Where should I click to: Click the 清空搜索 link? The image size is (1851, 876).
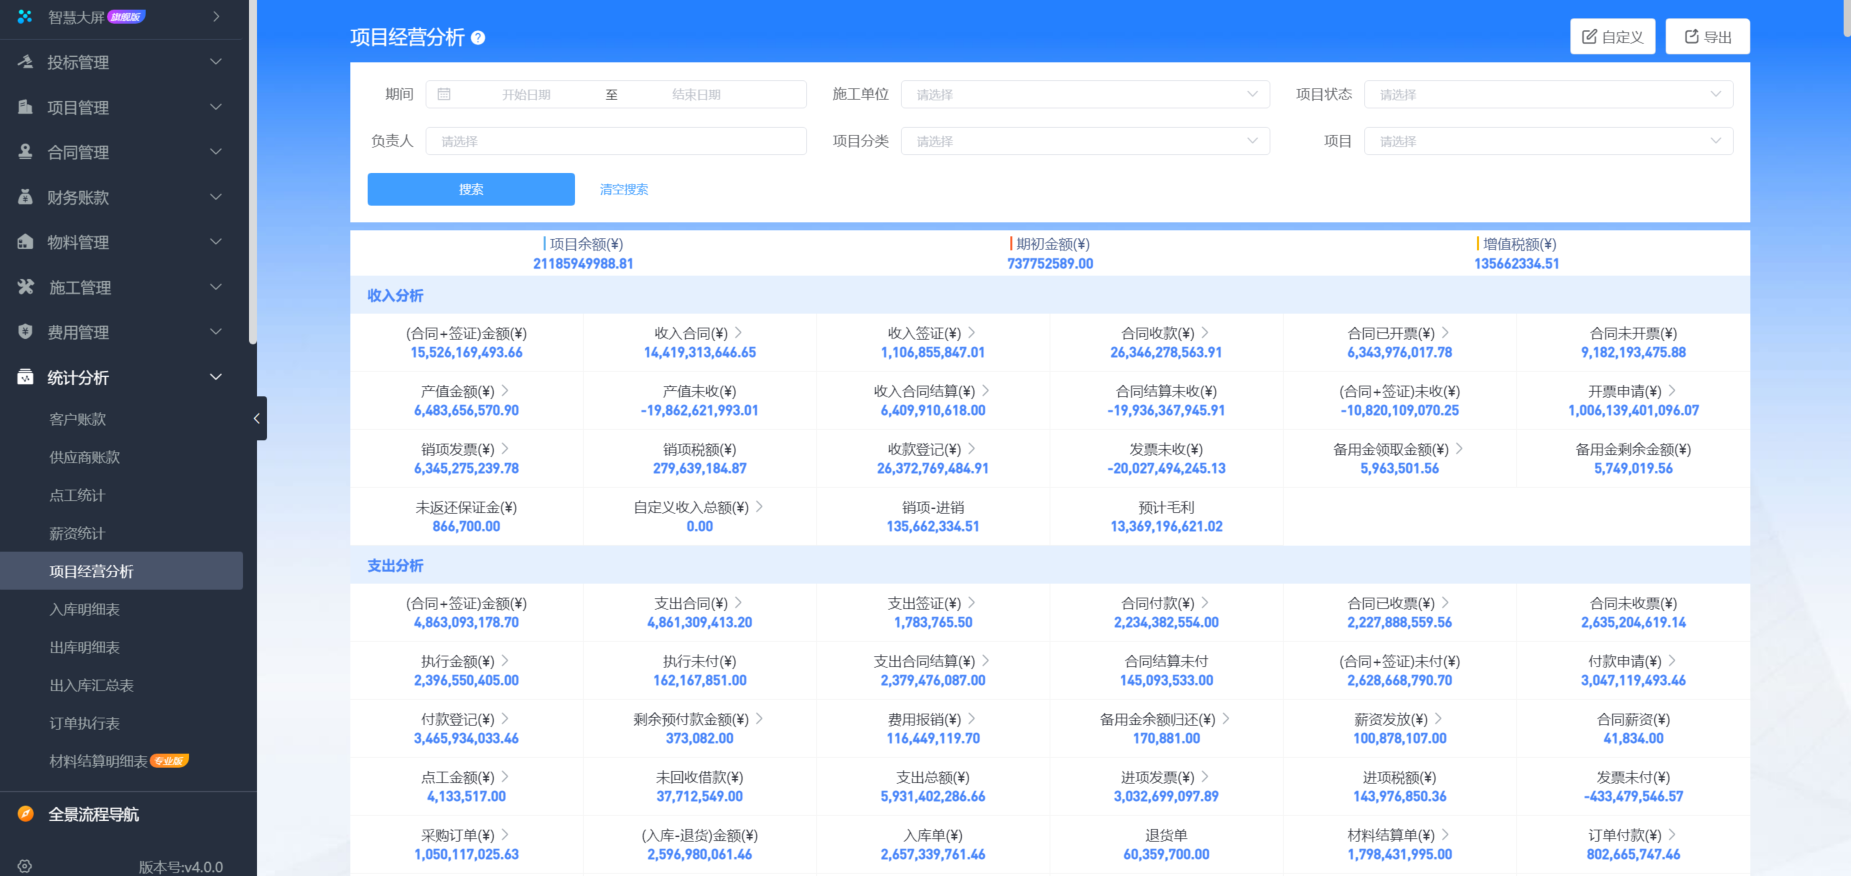point(624,189)
